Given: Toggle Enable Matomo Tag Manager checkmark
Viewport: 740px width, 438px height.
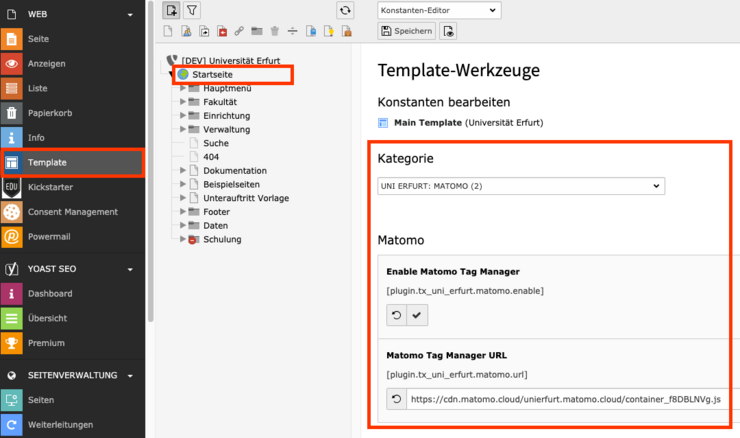Looking at the screenshot, I should [x=419, y=315].
